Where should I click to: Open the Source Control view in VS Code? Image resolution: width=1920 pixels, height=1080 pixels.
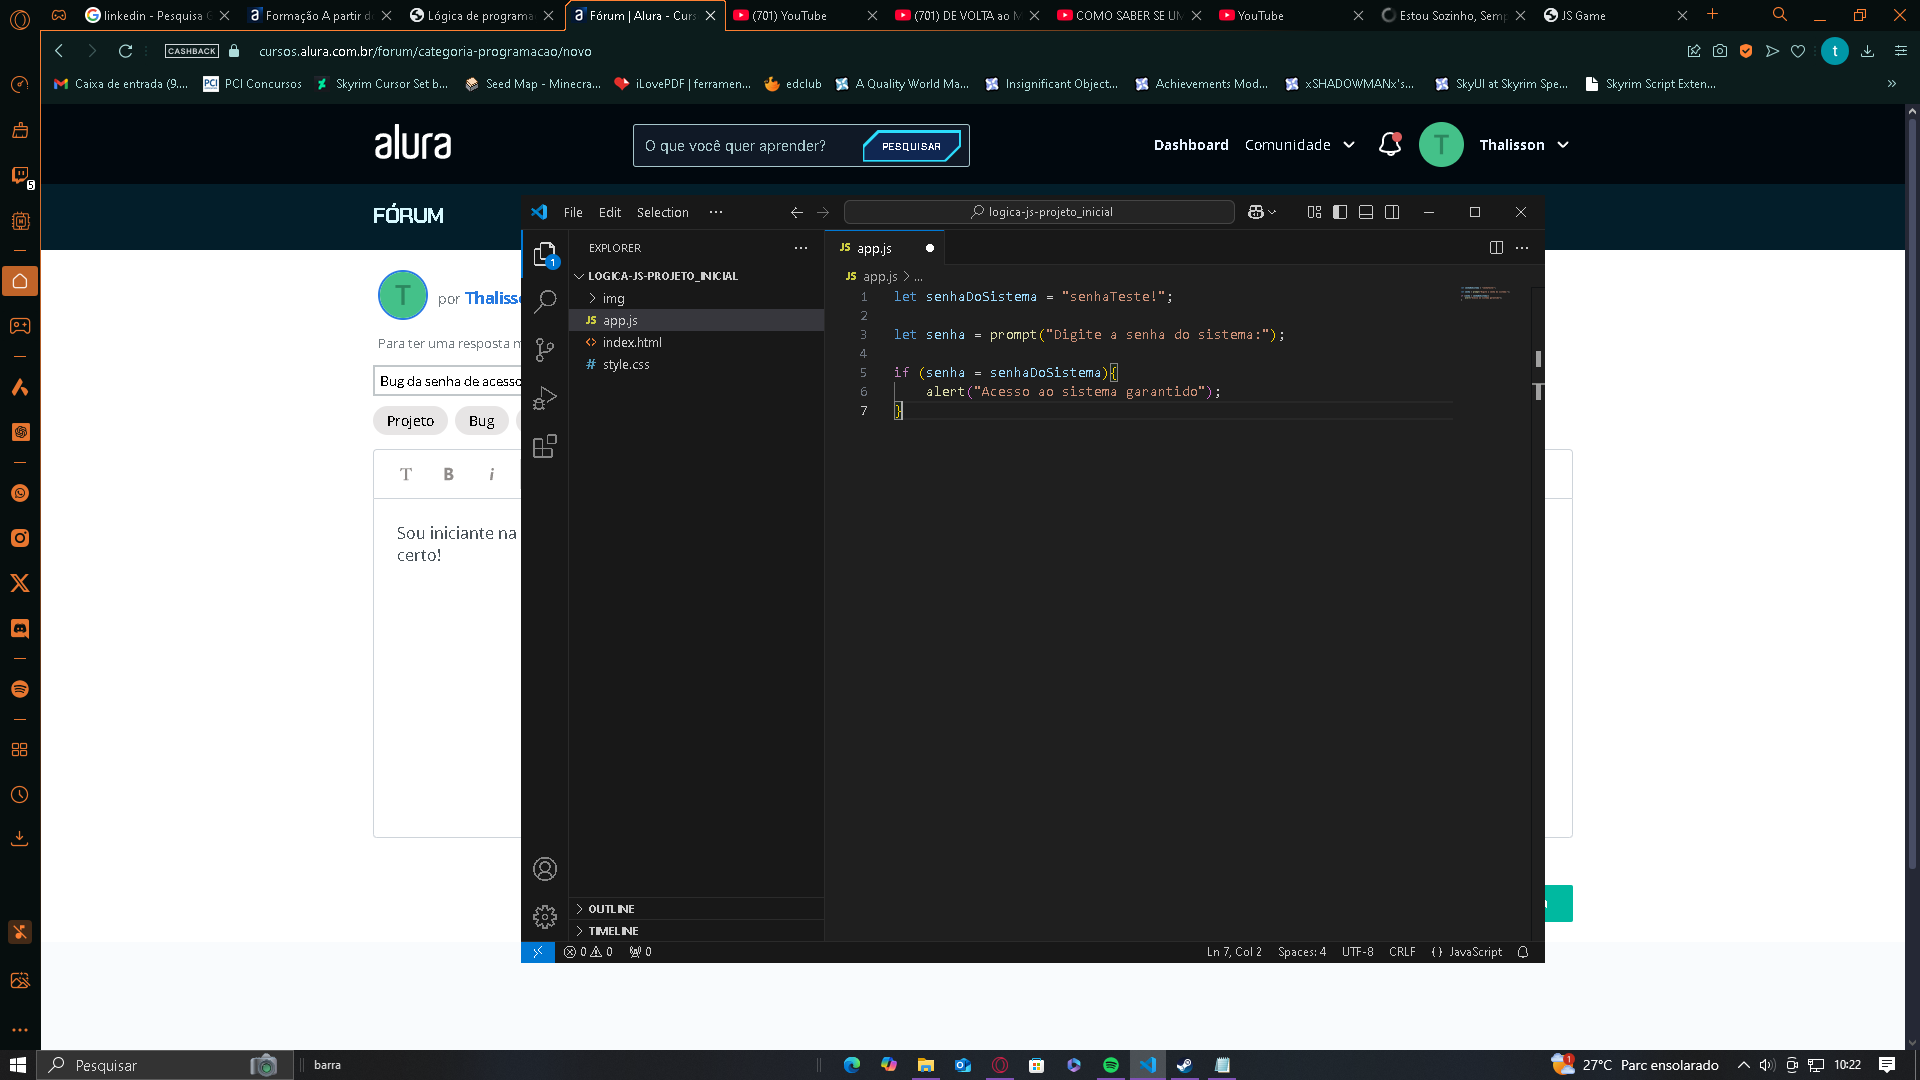[545, 349]
